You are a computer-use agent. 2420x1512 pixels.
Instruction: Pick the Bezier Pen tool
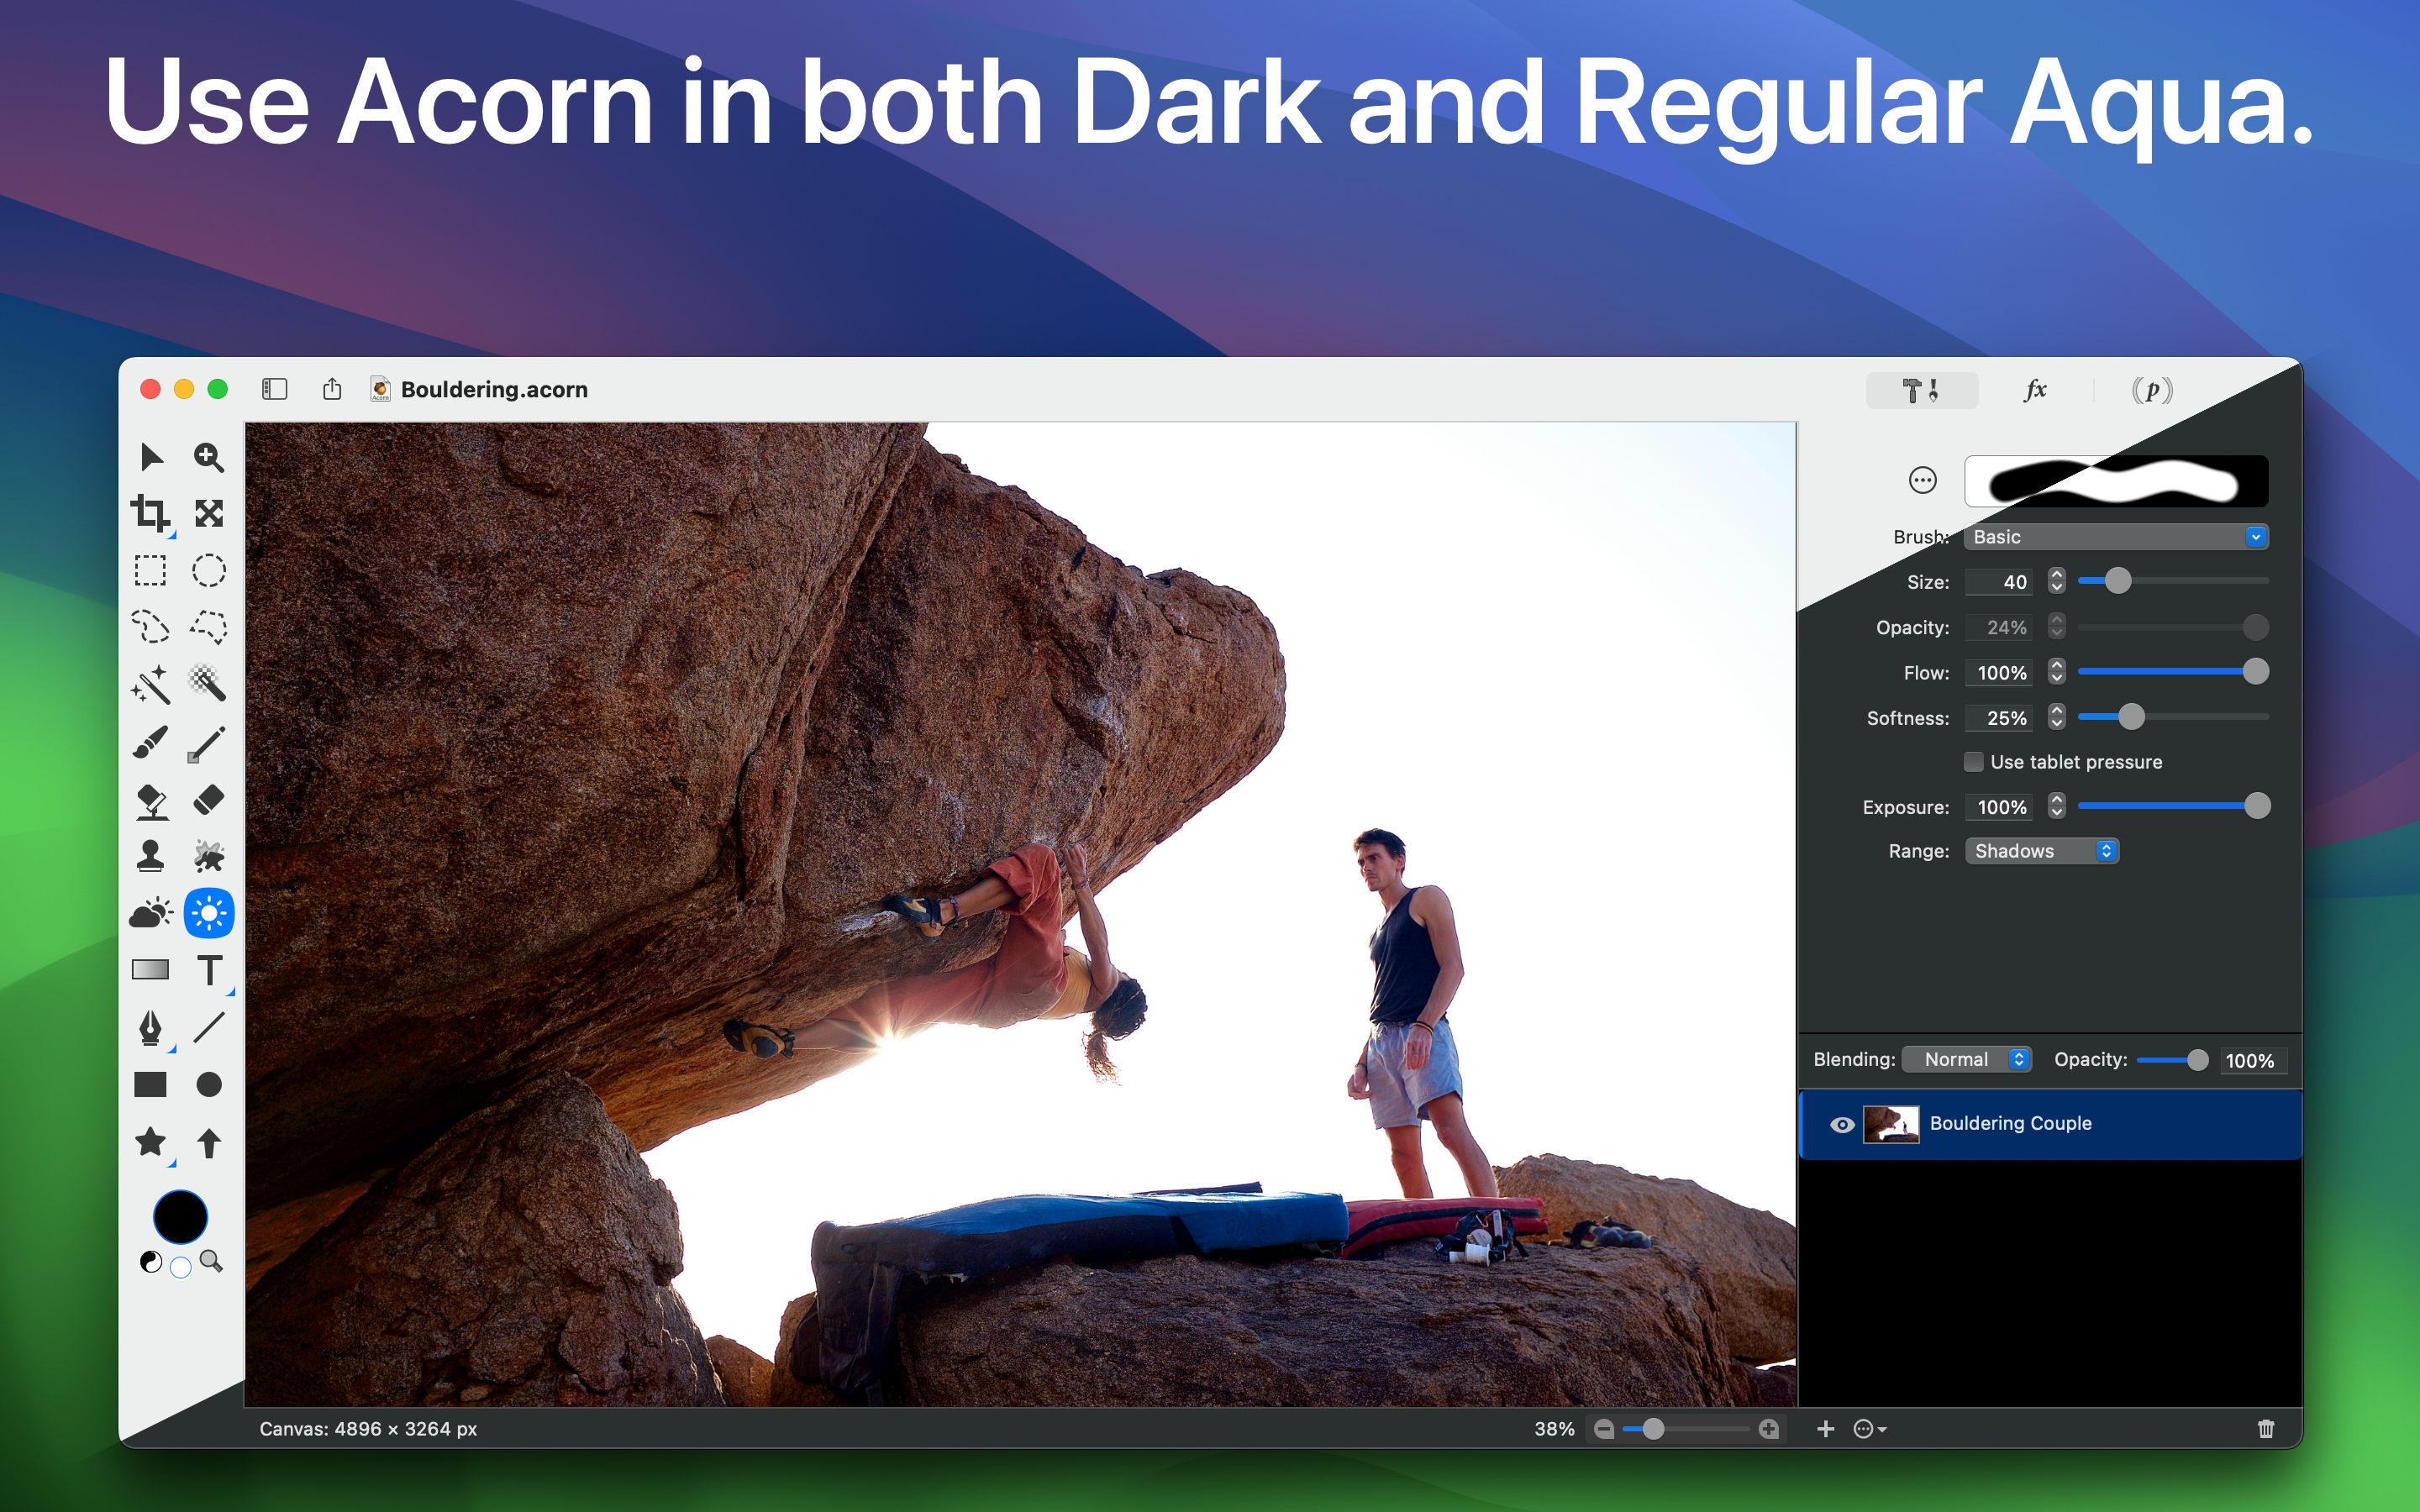(150, 1027)
